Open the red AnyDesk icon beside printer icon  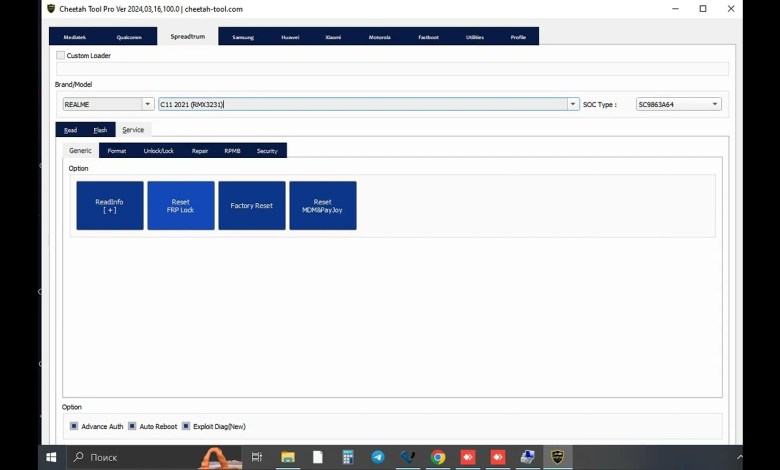[498, 457]
